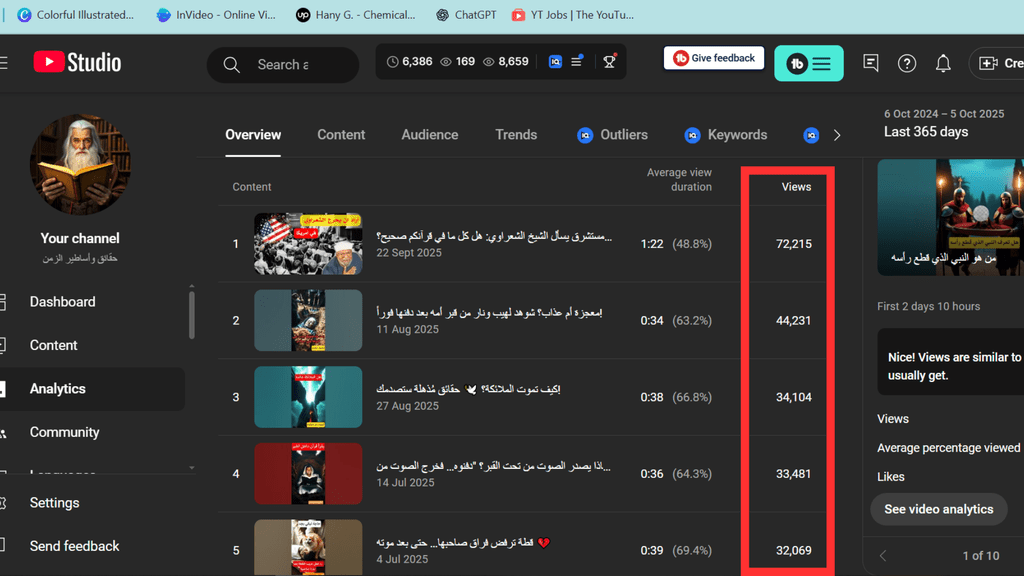Open the video title dated 14 Jul 2025
The height and width of the screenshot is (576, 1024).
click(x=494, y=466)
